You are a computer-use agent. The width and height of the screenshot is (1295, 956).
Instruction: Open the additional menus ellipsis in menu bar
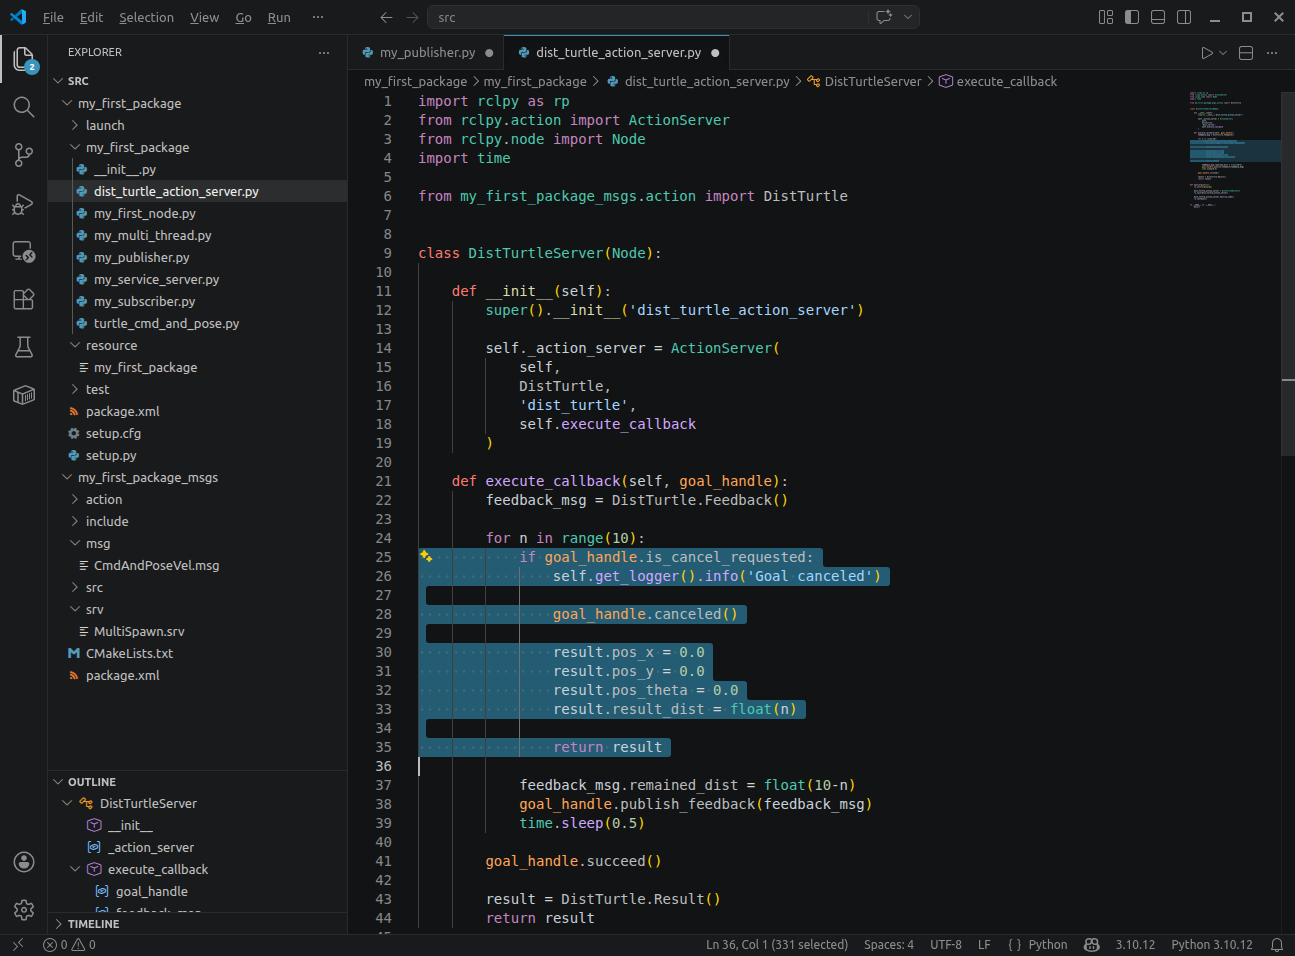pyautogui.click(x=318, y=17)
